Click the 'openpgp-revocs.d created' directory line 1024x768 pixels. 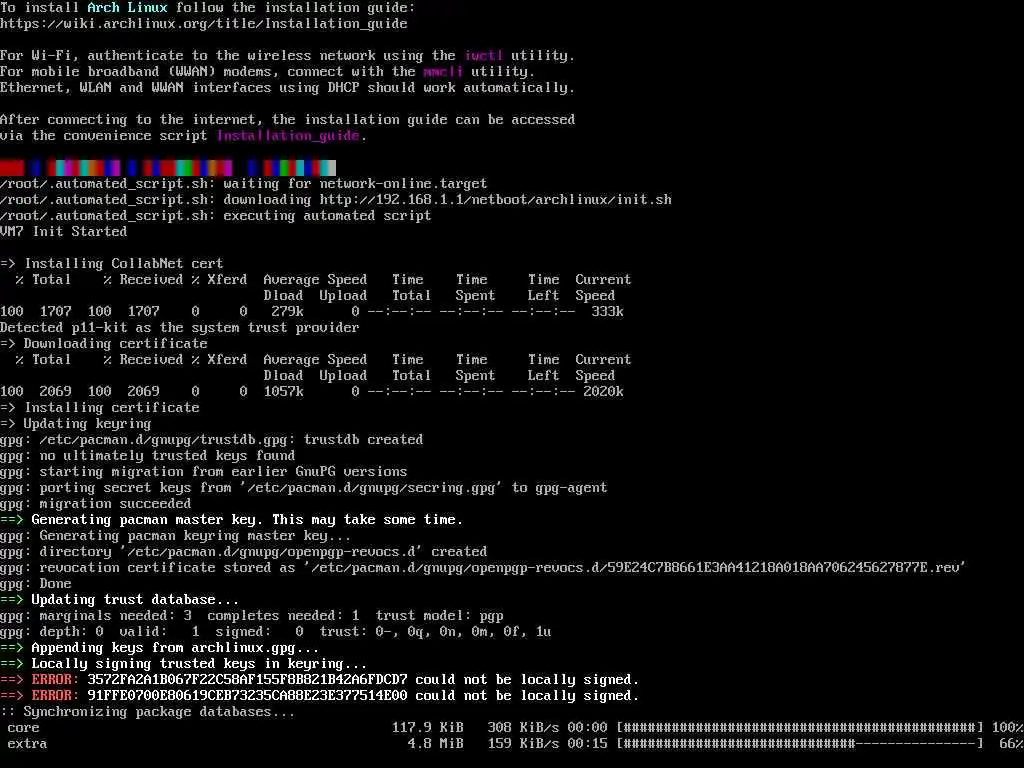click(x=244, y=552)
